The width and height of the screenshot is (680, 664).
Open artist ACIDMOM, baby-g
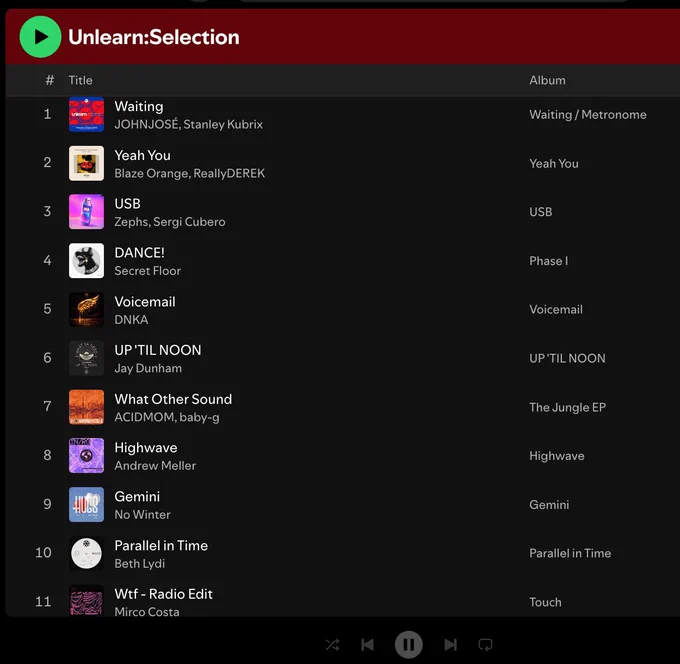[x=167, y=417]
